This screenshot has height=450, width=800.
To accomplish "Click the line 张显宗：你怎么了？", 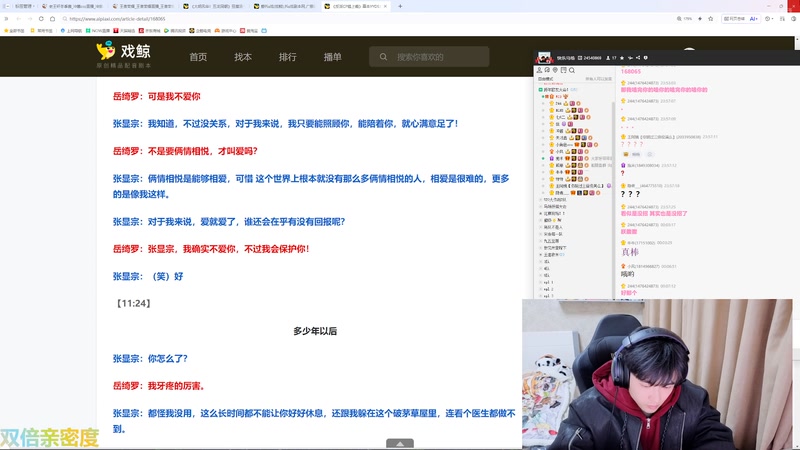I will [150, 359].
